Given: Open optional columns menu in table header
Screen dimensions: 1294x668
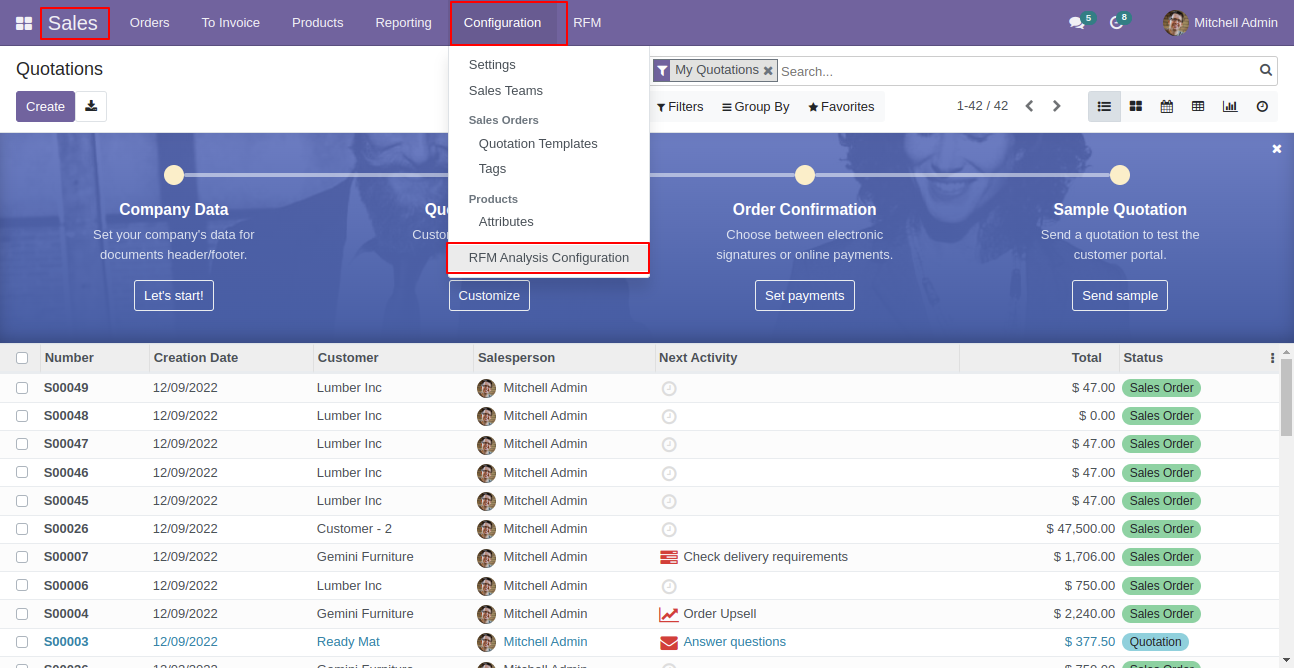Looking at the screenshot, I should [x=1272, y=358].
